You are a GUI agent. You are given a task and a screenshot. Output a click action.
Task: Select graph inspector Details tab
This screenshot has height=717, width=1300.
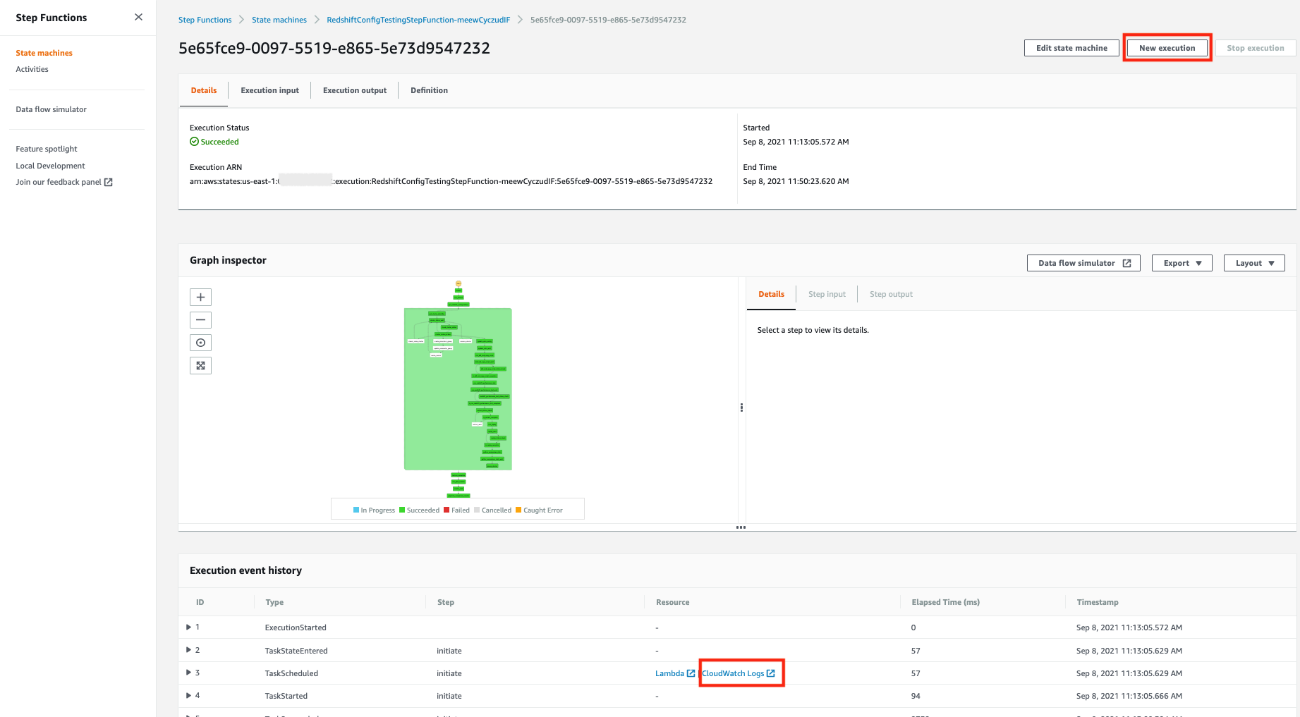point(771,294)
